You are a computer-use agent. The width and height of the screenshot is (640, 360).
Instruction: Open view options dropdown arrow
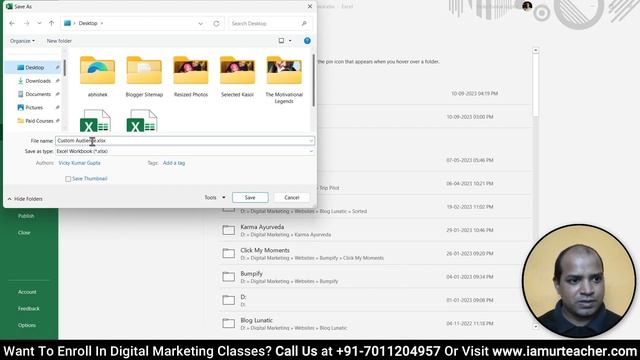[290, 41]
